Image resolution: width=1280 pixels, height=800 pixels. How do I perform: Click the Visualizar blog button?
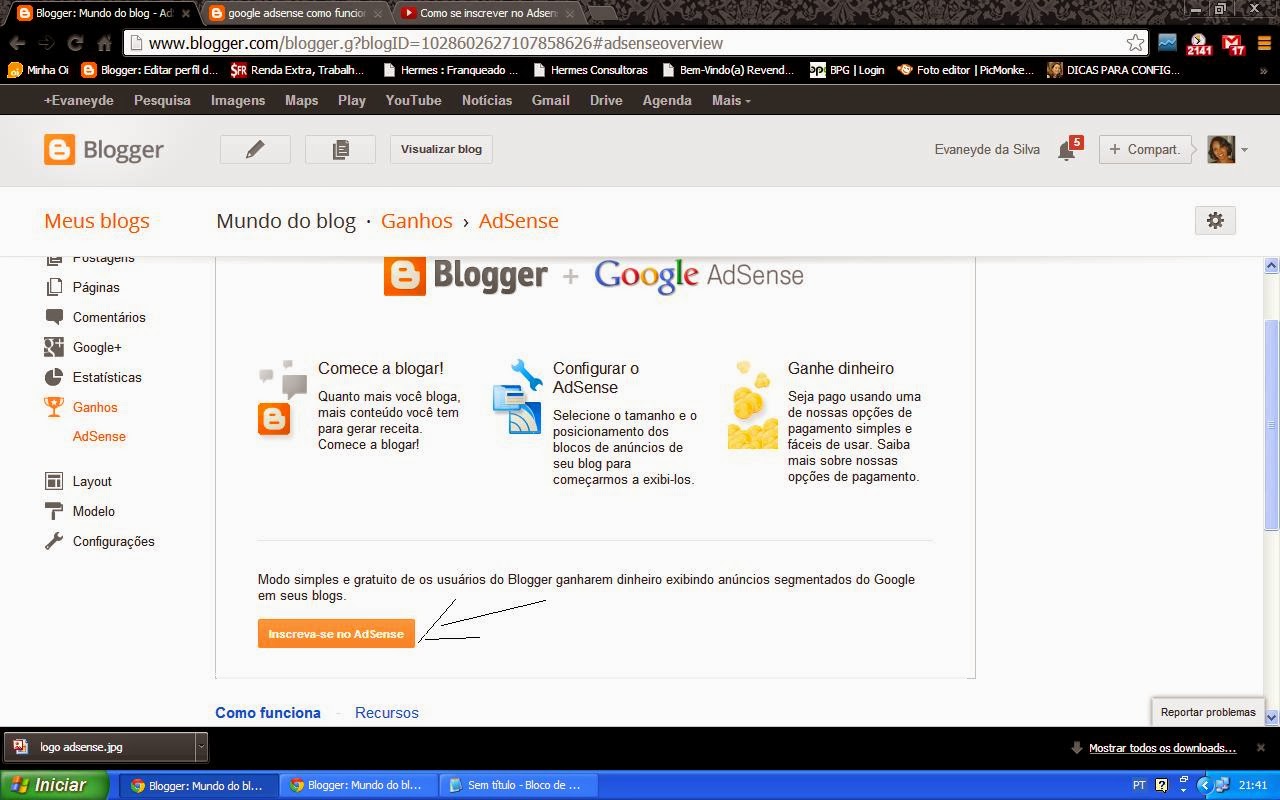(x=441, y=149)
